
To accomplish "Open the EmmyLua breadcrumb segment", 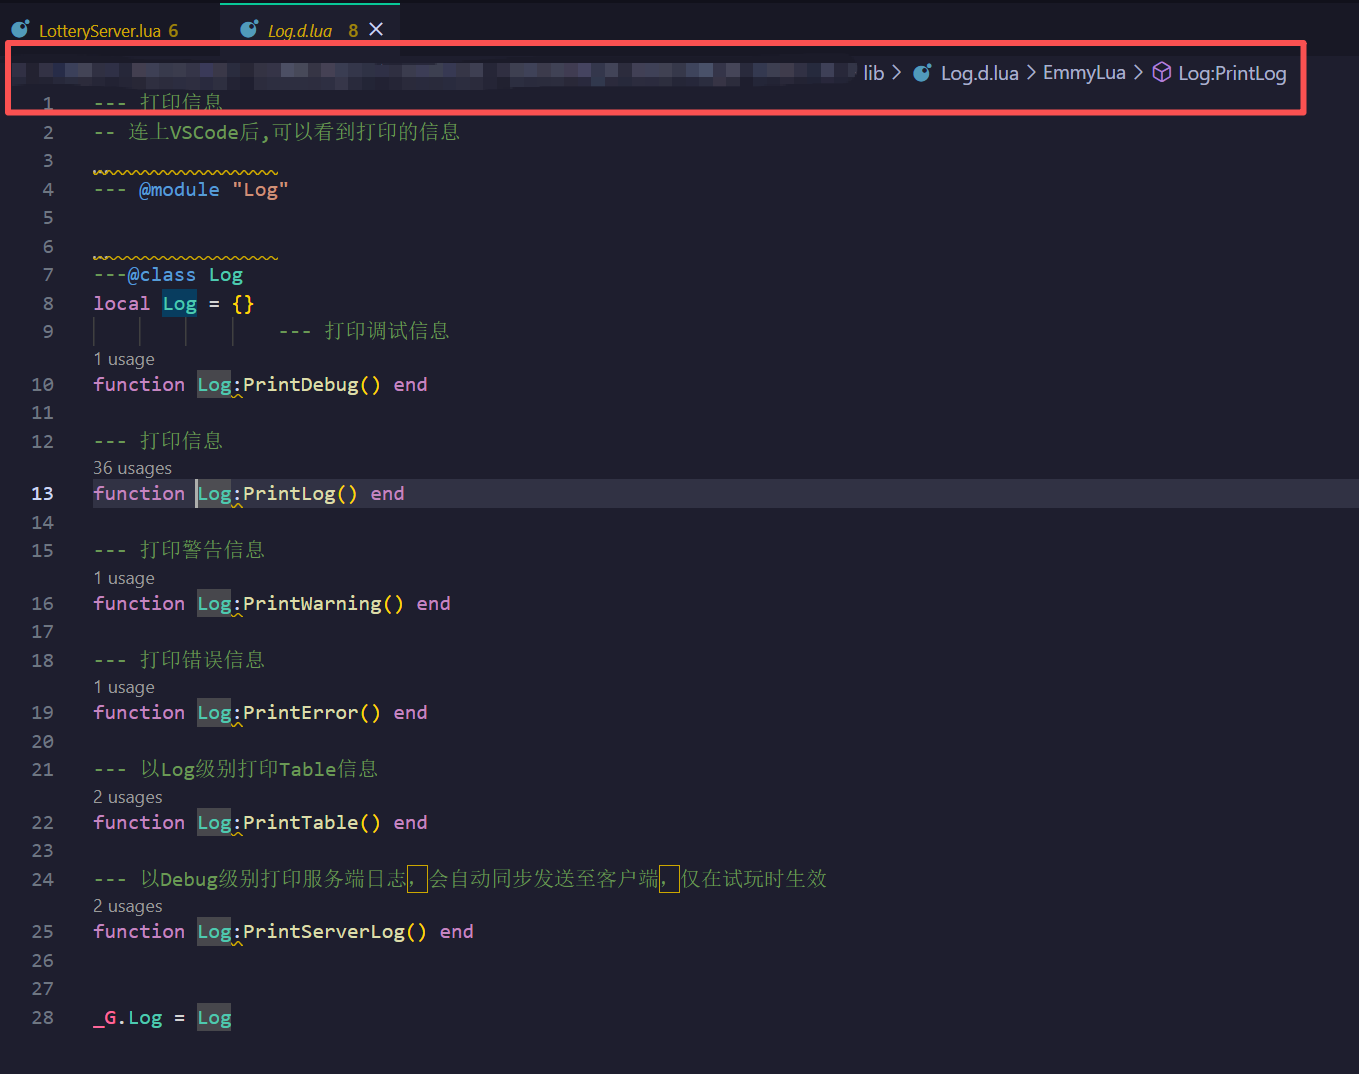I will (x=1084, y=73).
